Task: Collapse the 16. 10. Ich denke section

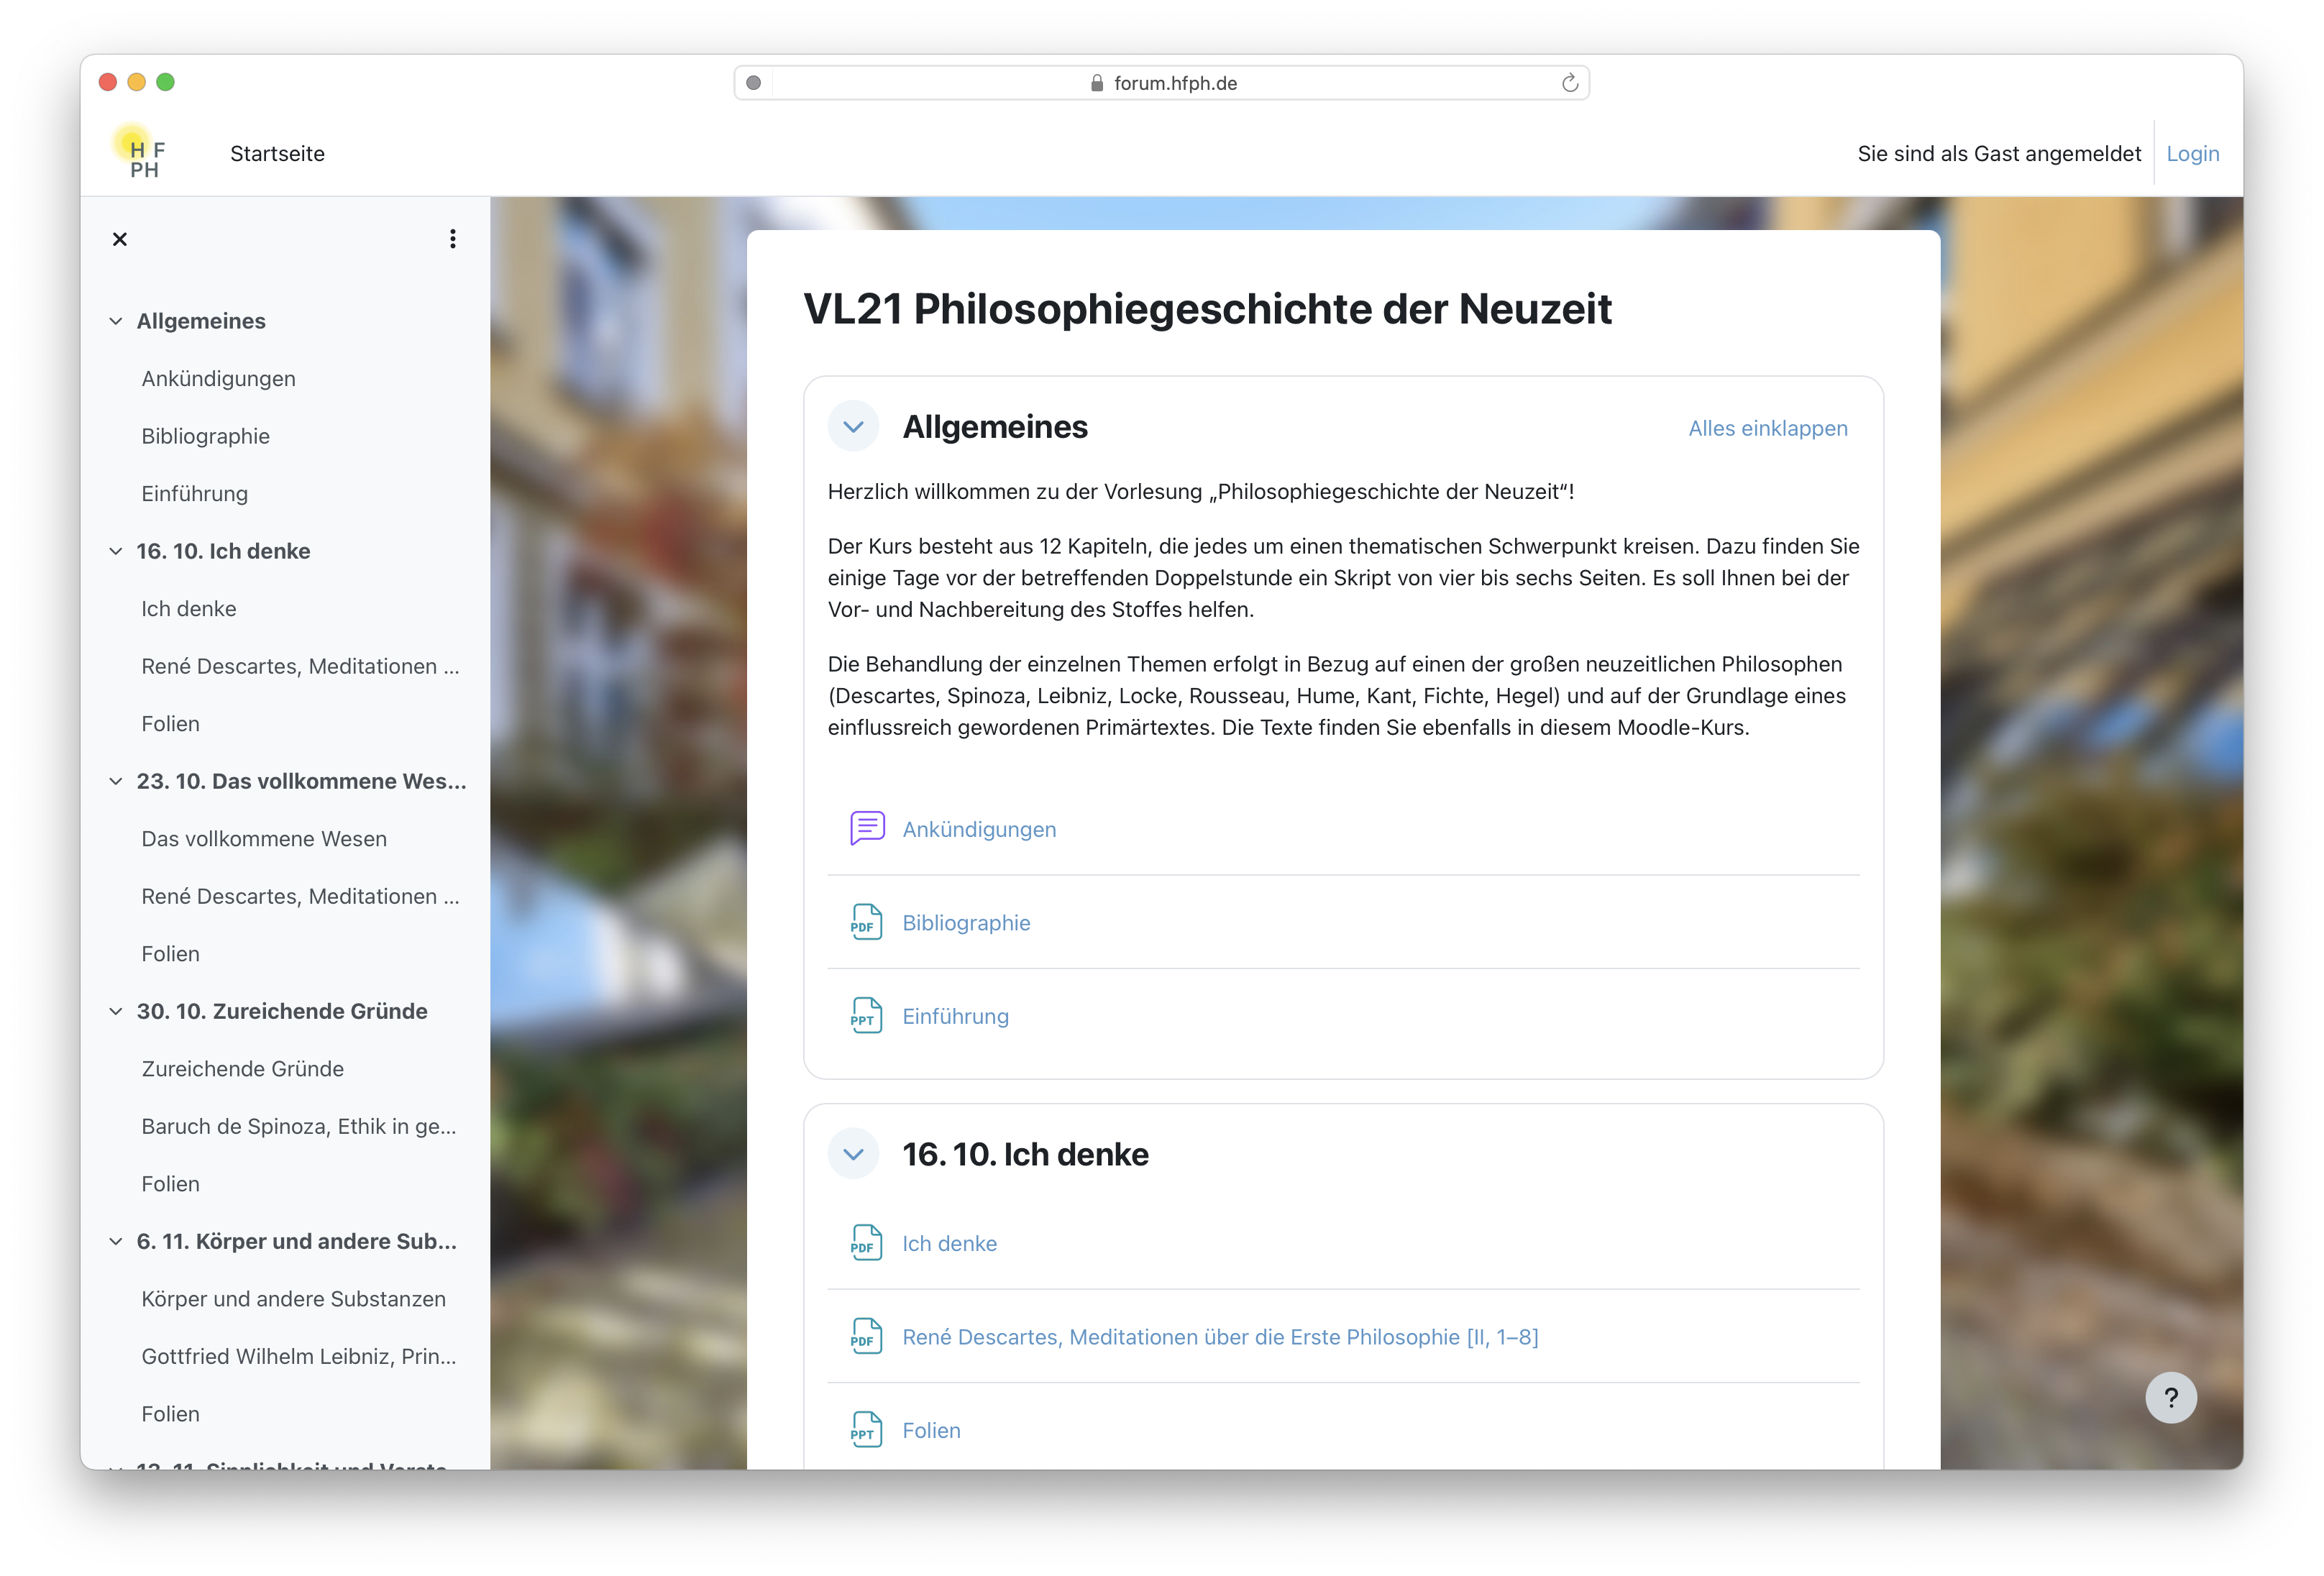Action: pyautogui.click(x=853, y=1154)
